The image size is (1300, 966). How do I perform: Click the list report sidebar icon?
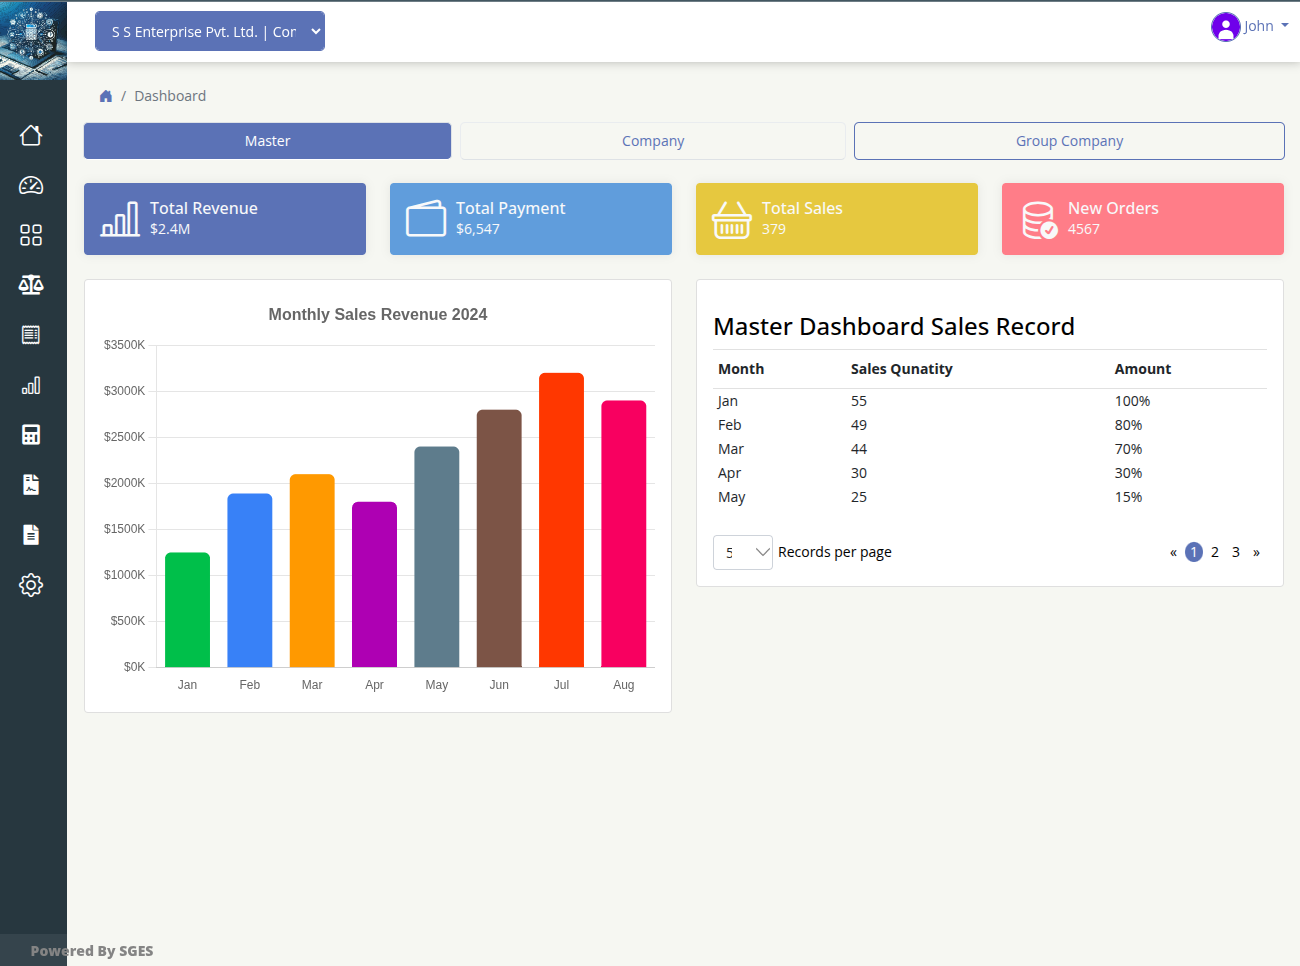tap(31, 335)
